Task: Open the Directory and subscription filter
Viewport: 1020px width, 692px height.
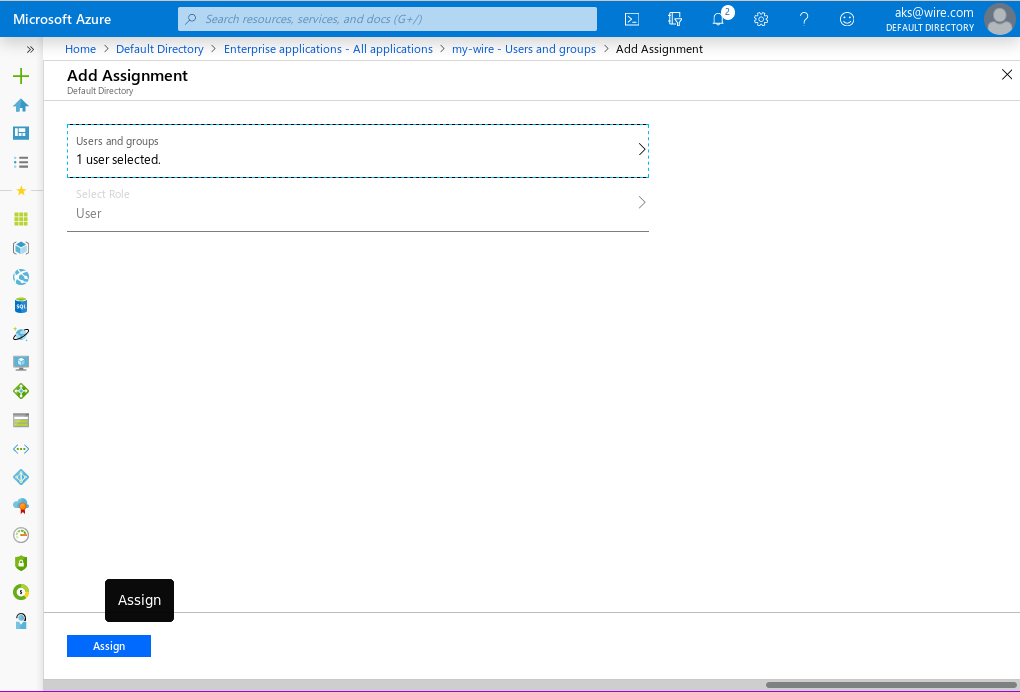Action: point(675,19)
